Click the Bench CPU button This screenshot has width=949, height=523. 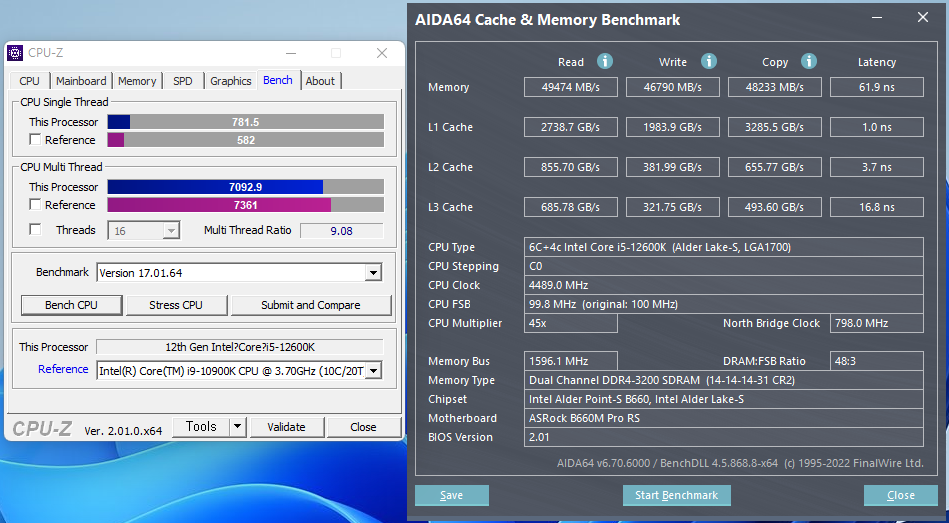[x=71, y=305]
